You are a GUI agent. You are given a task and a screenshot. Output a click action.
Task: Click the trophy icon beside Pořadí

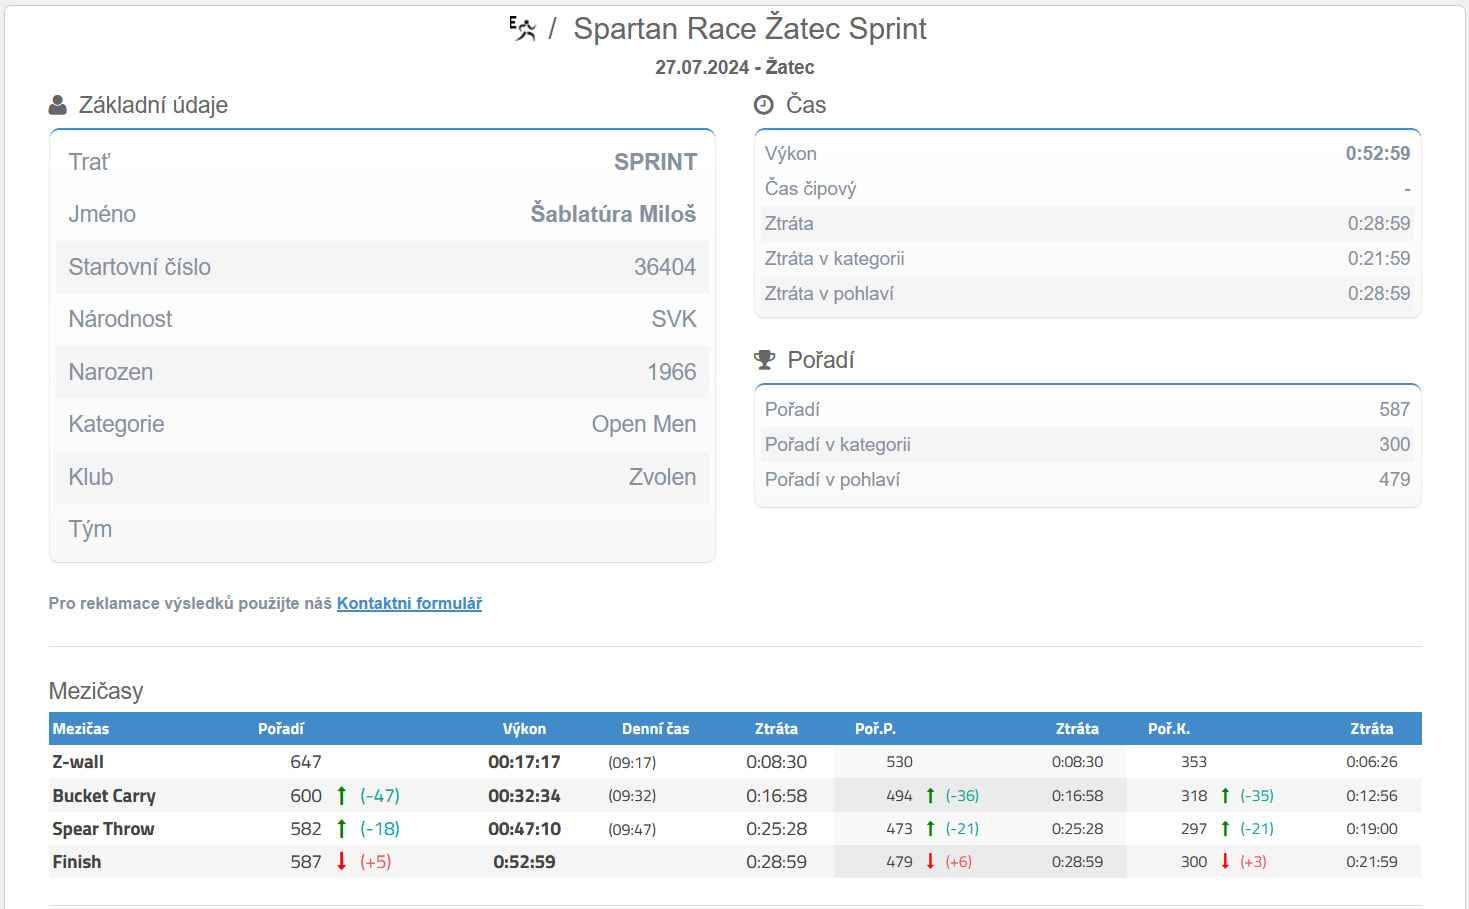pyautogui.click(x=765, y=360)
